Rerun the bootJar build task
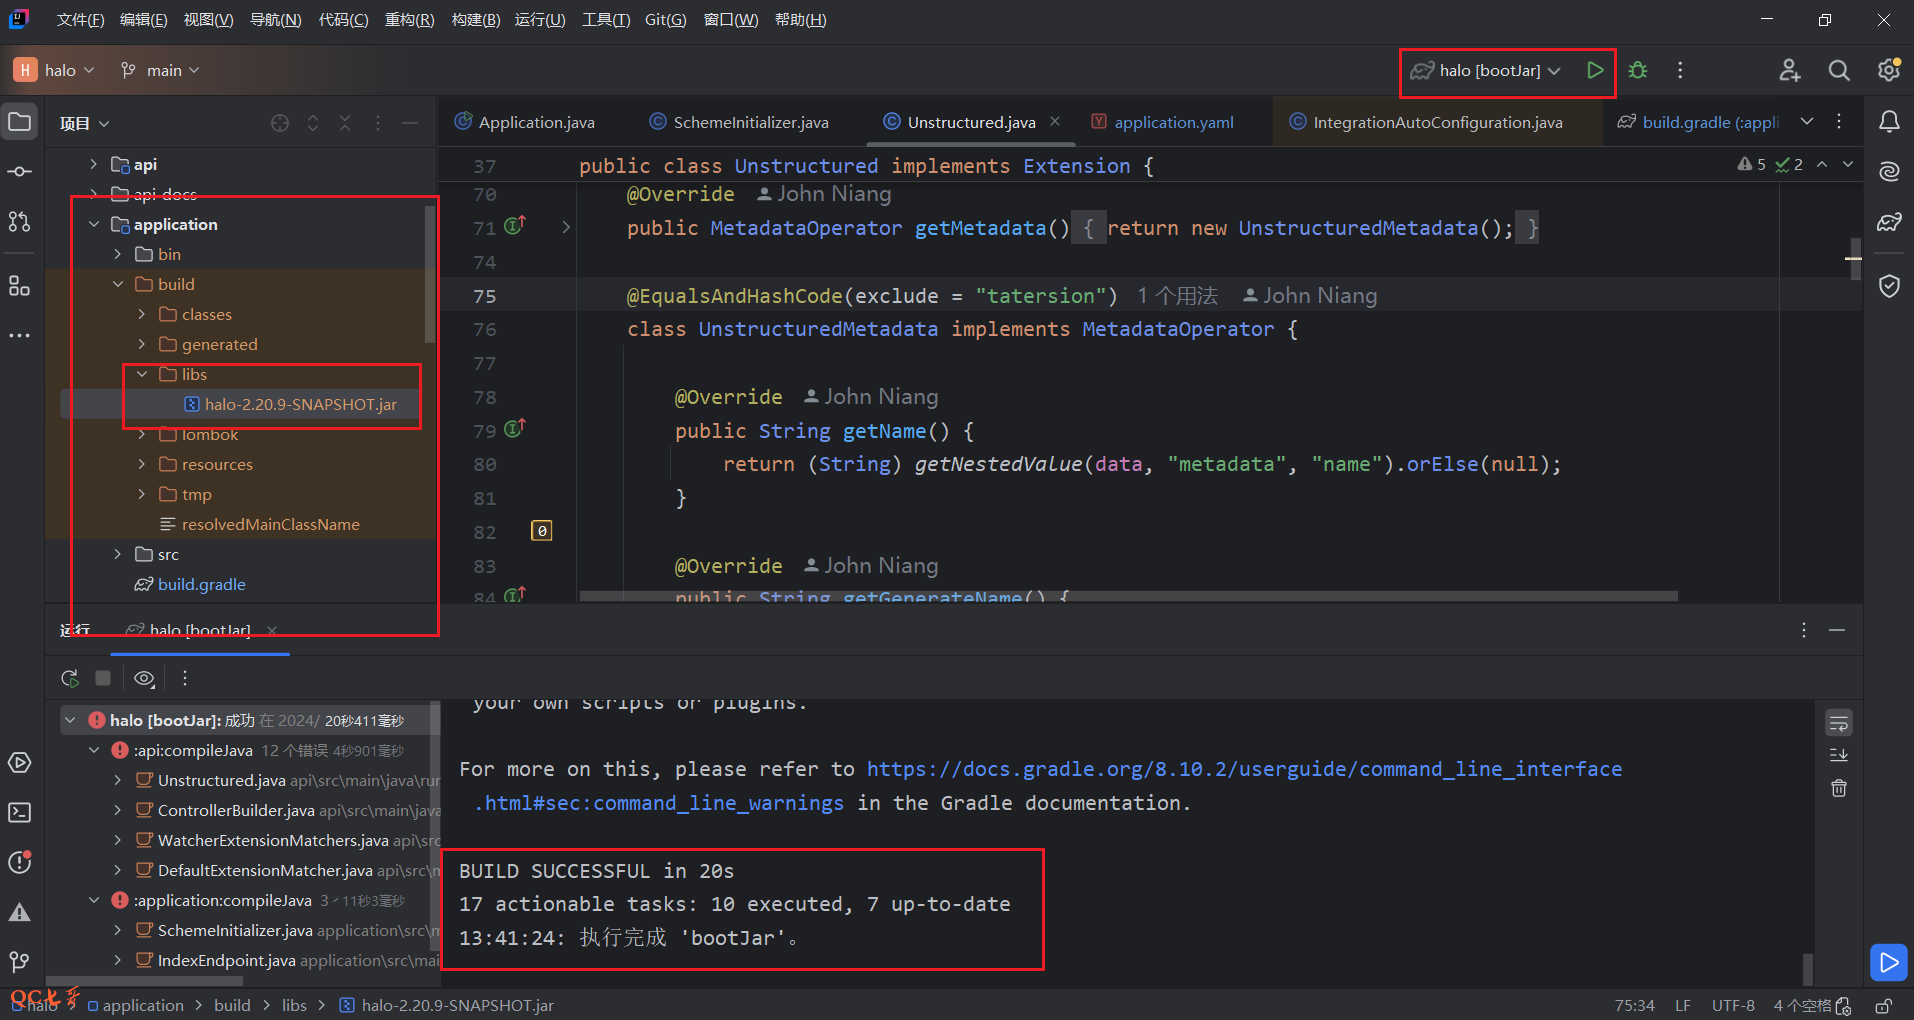This screenshot has width=1914, height=1020. coord(70,679)
